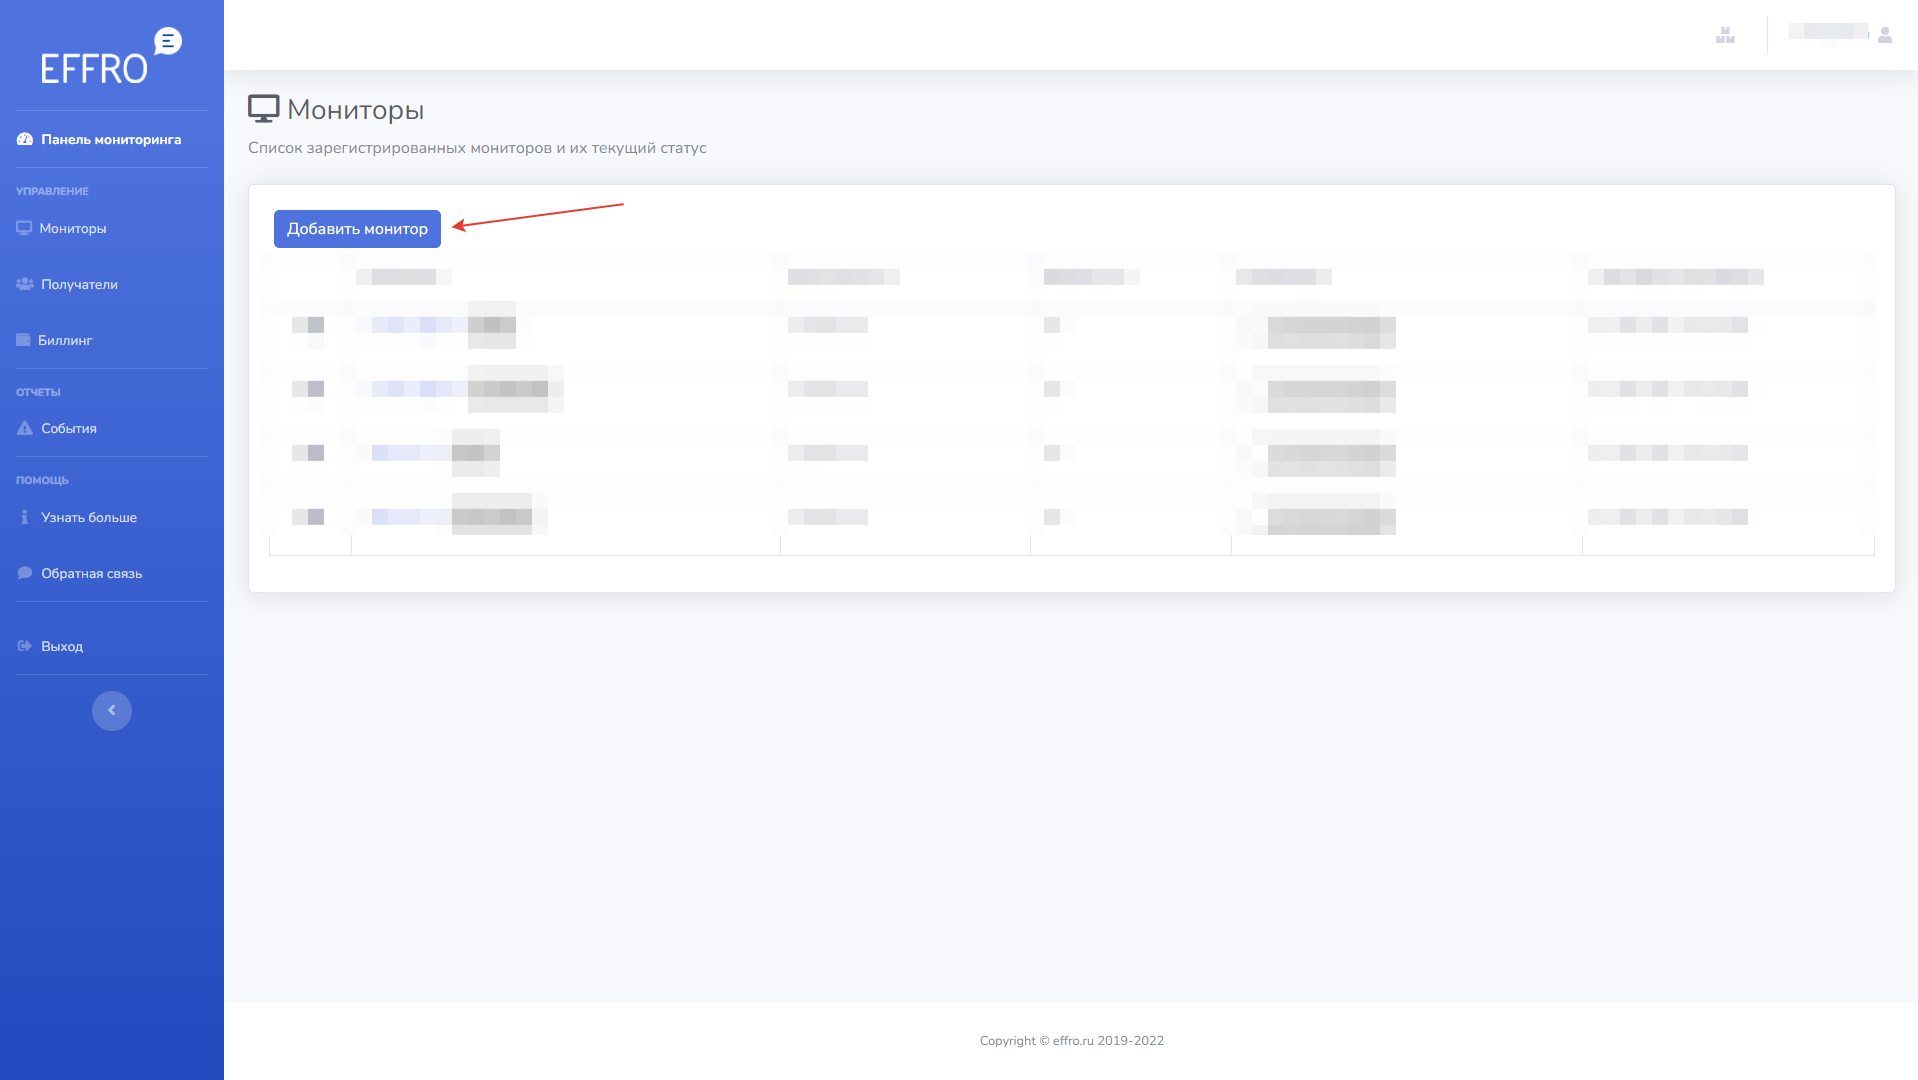Go to События reports page

click(69, 429)
